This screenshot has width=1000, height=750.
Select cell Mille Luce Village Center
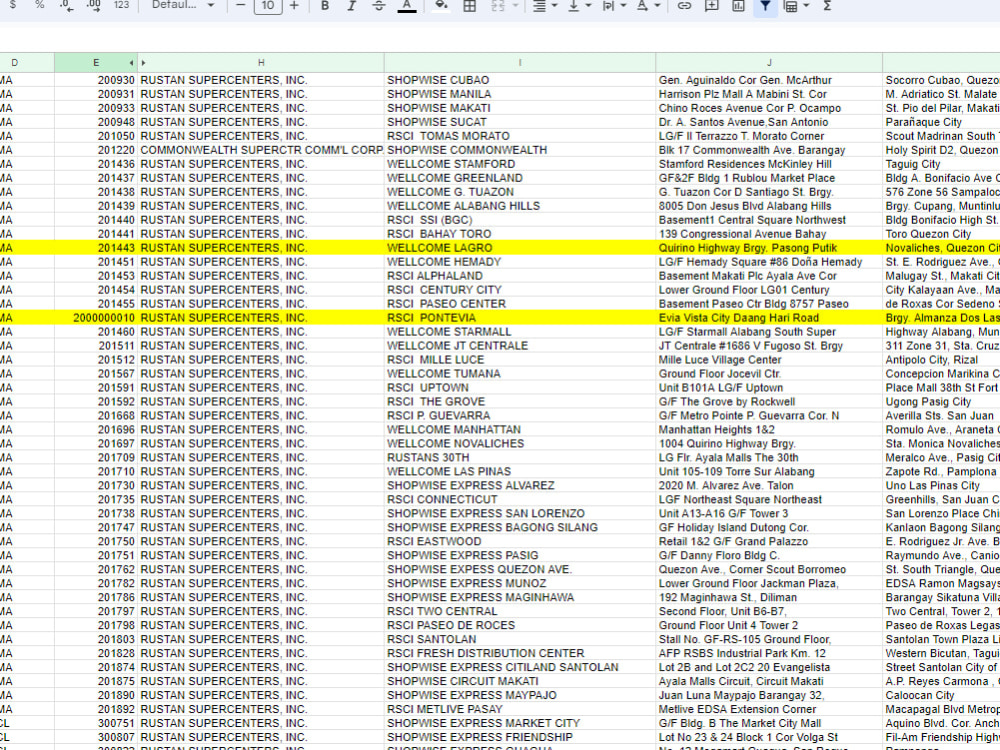(769, 360)
